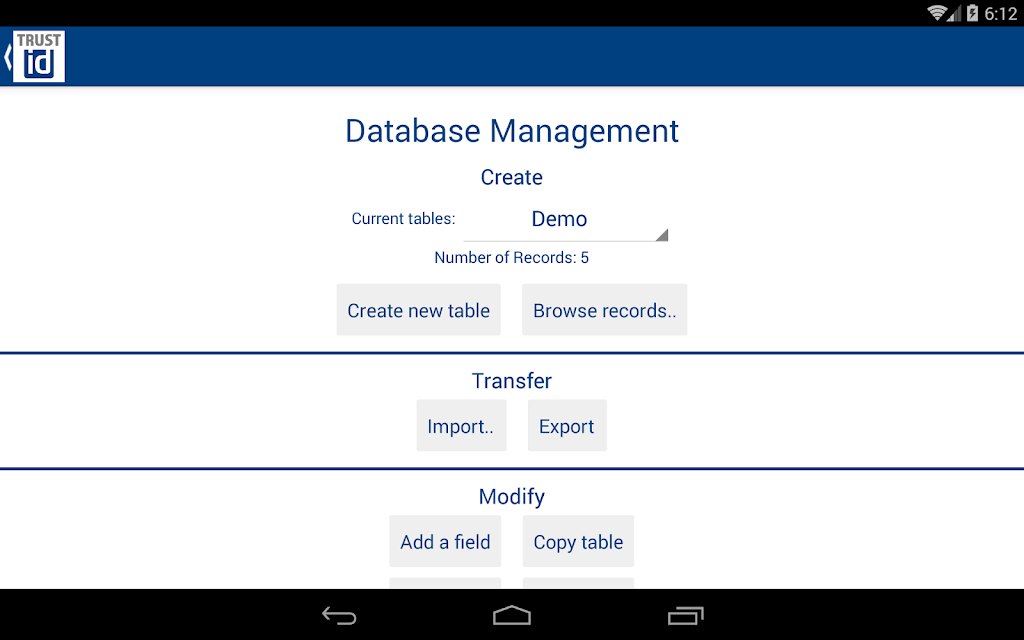Click the Number of Records: 5 text
The height and width of the screenshot is (640, 1024).
click(512, 257)
